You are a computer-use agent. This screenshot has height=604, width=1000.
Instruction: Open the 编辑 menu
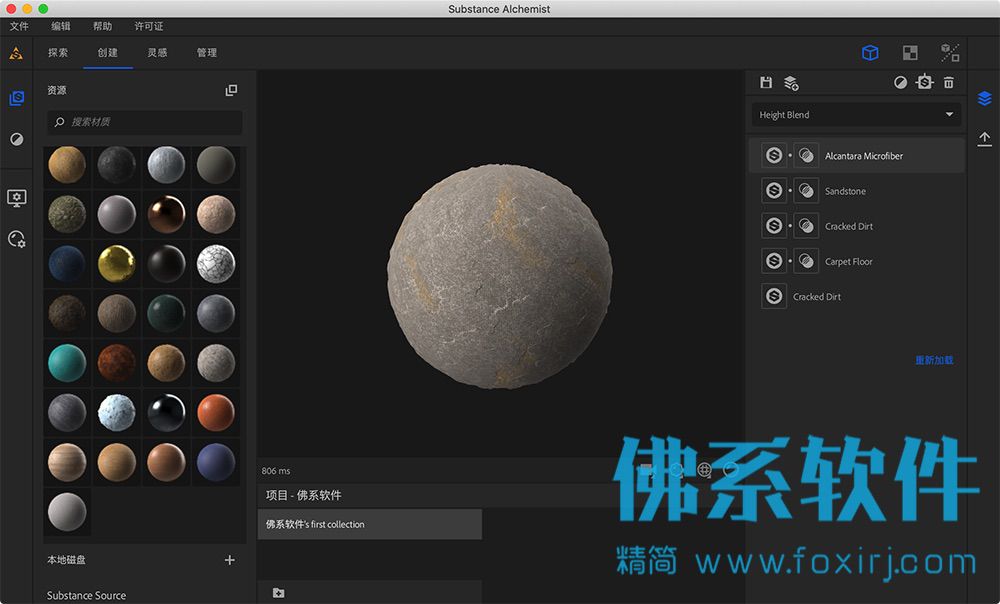point(61,26)
